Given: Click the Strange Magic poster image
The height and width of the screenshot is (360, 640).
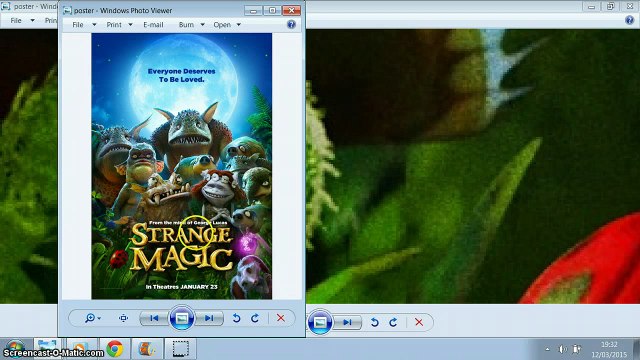Looking at the screenshot, I should [x=182, y=166].
